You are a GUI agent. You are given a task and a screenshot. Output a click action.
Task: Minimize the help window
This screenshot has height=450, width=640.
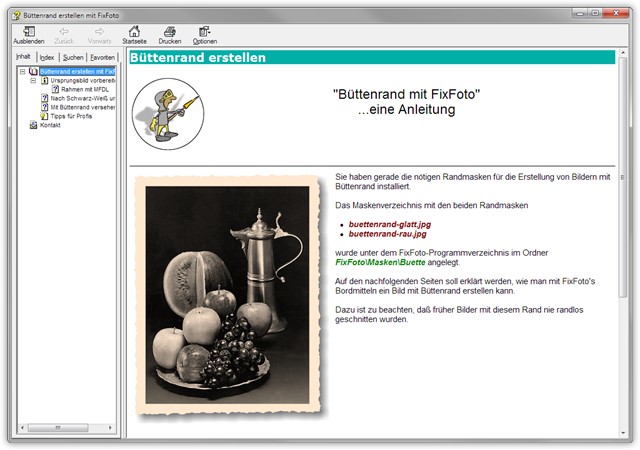[x=580, y=13]
